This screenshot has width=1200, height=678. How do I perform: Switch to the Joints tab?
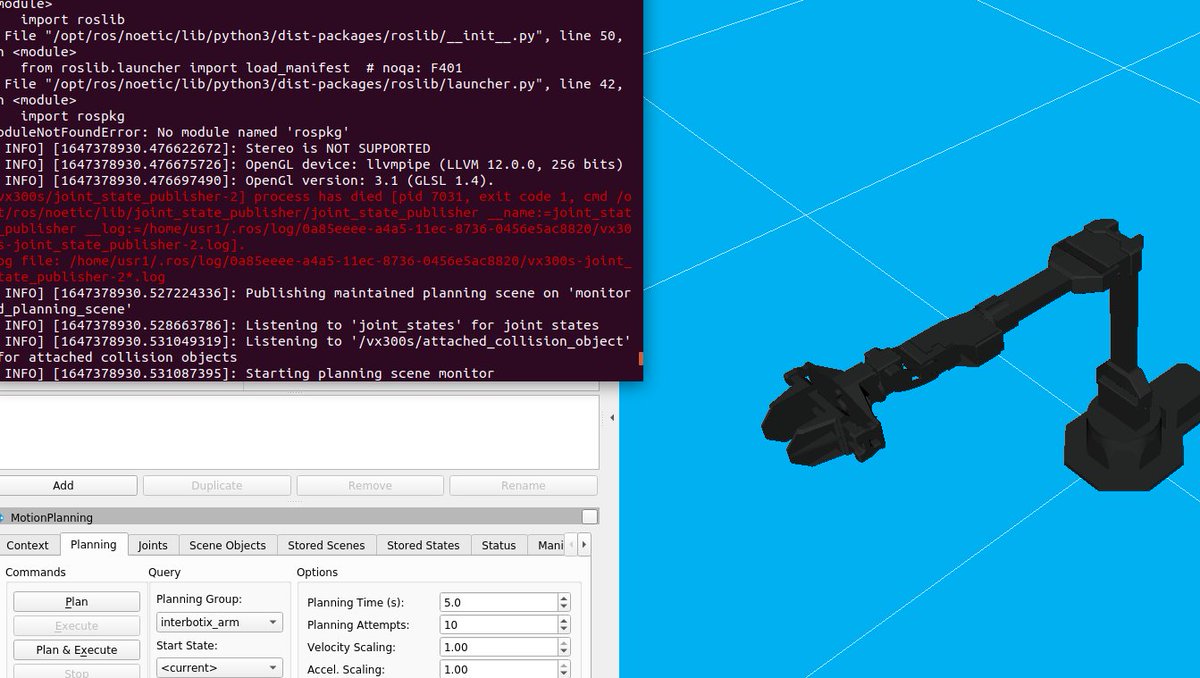click(153, 545)
